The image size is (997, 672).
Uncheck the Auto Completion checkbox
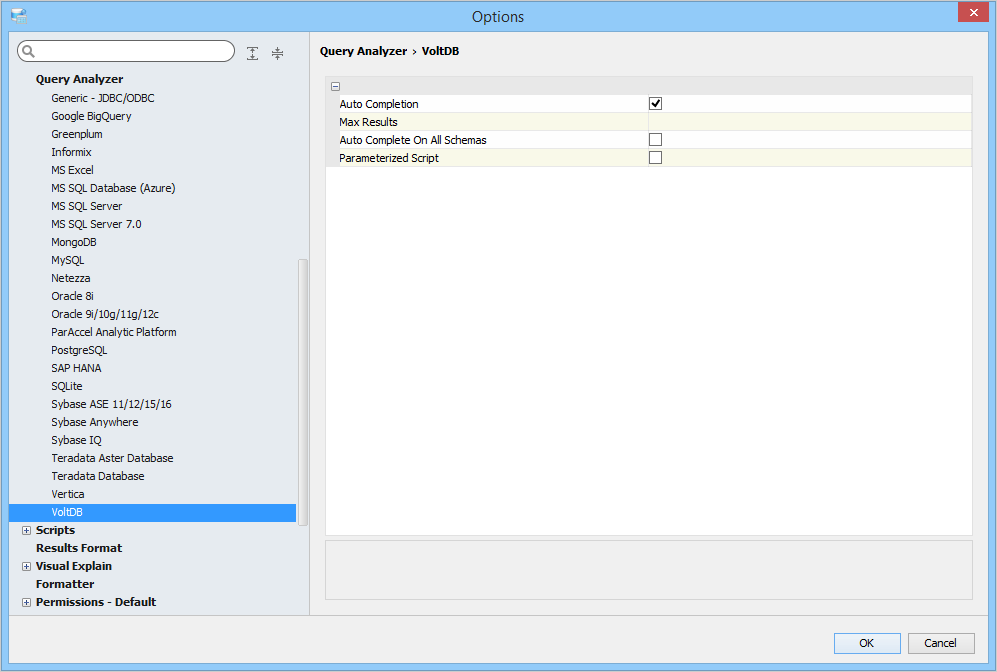655,104
